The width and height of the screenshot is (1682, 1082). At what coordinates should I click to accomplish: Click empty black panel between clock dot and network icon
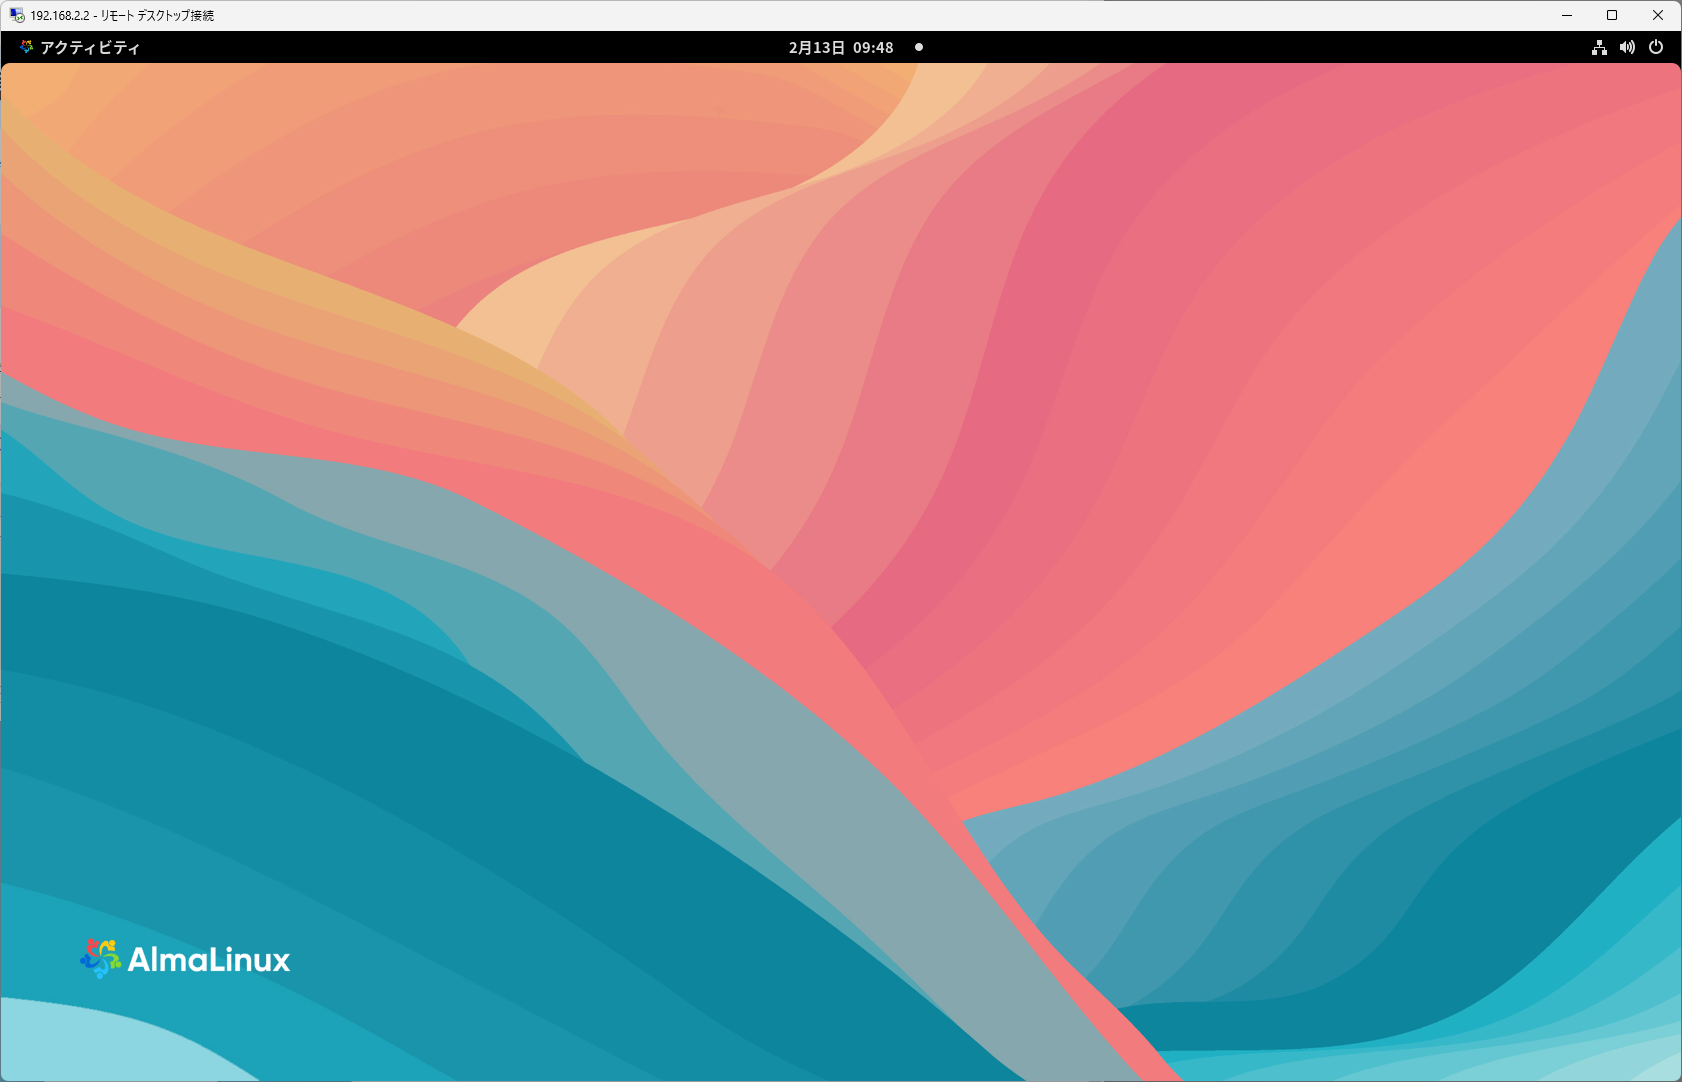point(1250,47)
